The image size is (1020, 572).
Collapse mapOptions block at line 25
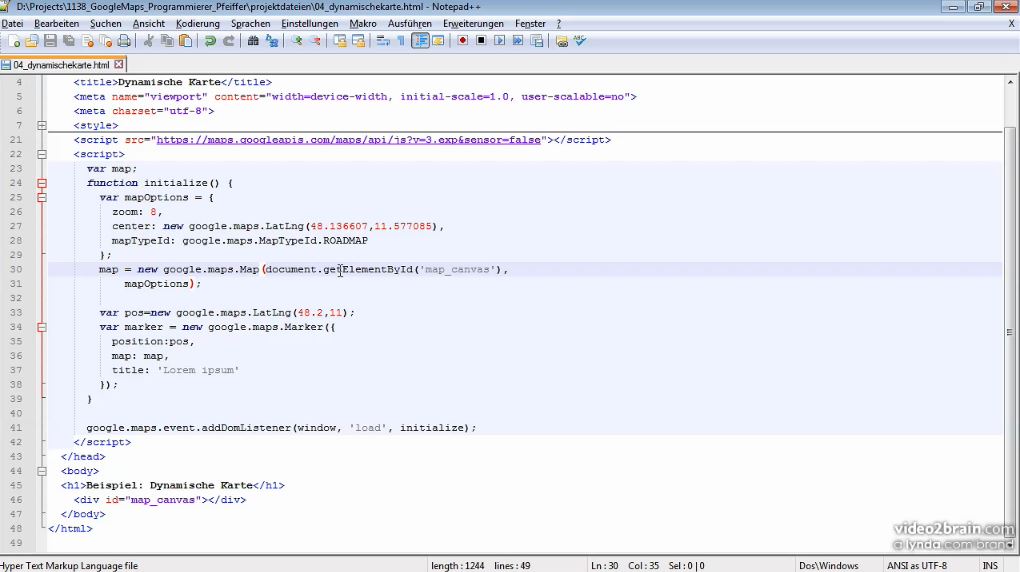(x=42, y=197)
